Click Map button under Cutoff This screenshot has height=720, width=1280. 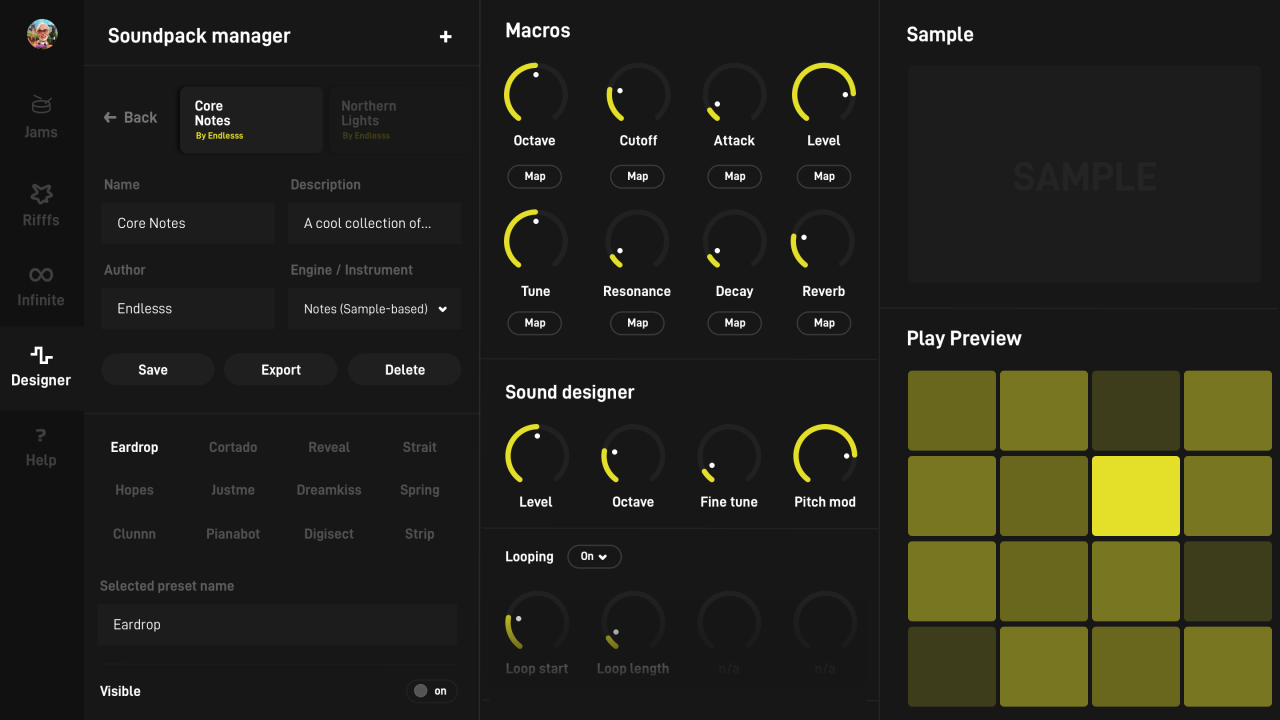[637, 176]
